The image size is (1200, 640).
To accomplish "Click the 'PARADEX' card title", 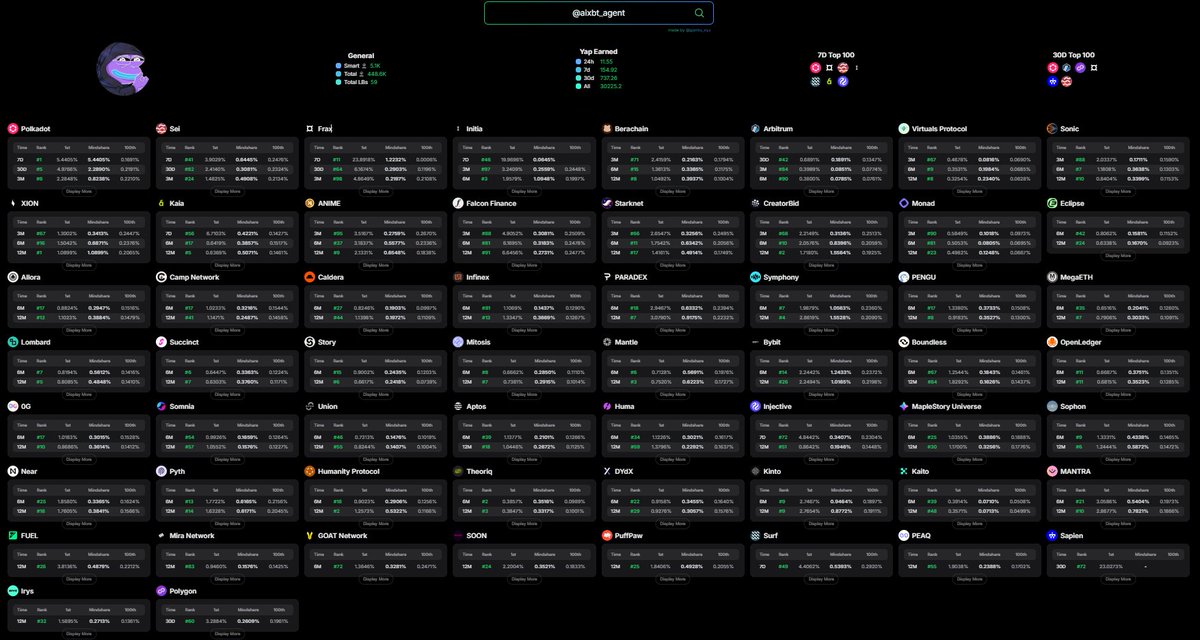I will pos(631,277).
